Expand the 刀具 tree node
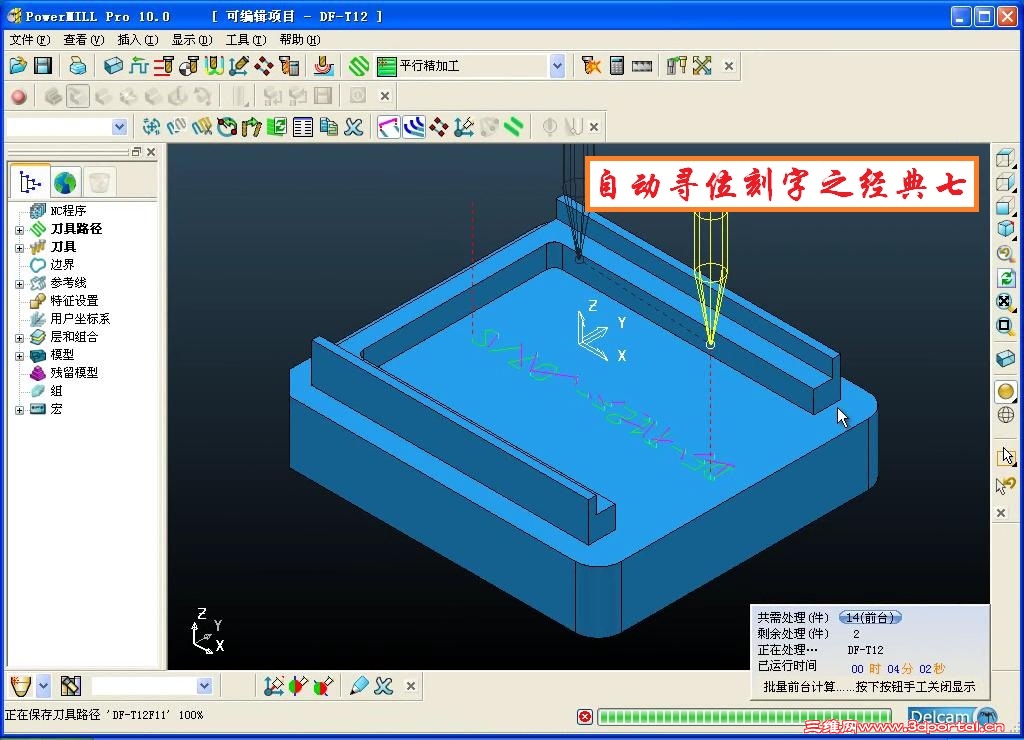Screen dimensions: 1024x740 (19, 248)
